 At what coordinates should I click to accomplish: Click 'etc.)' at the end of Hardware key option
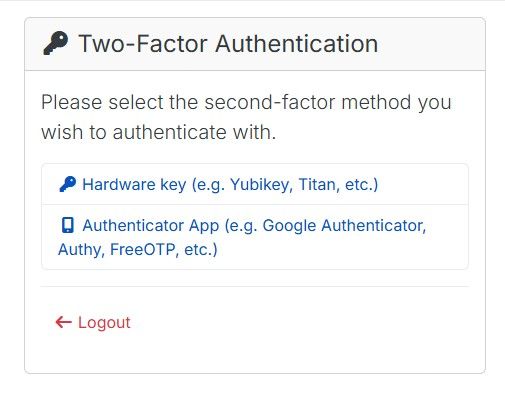[x=362, y=185]
